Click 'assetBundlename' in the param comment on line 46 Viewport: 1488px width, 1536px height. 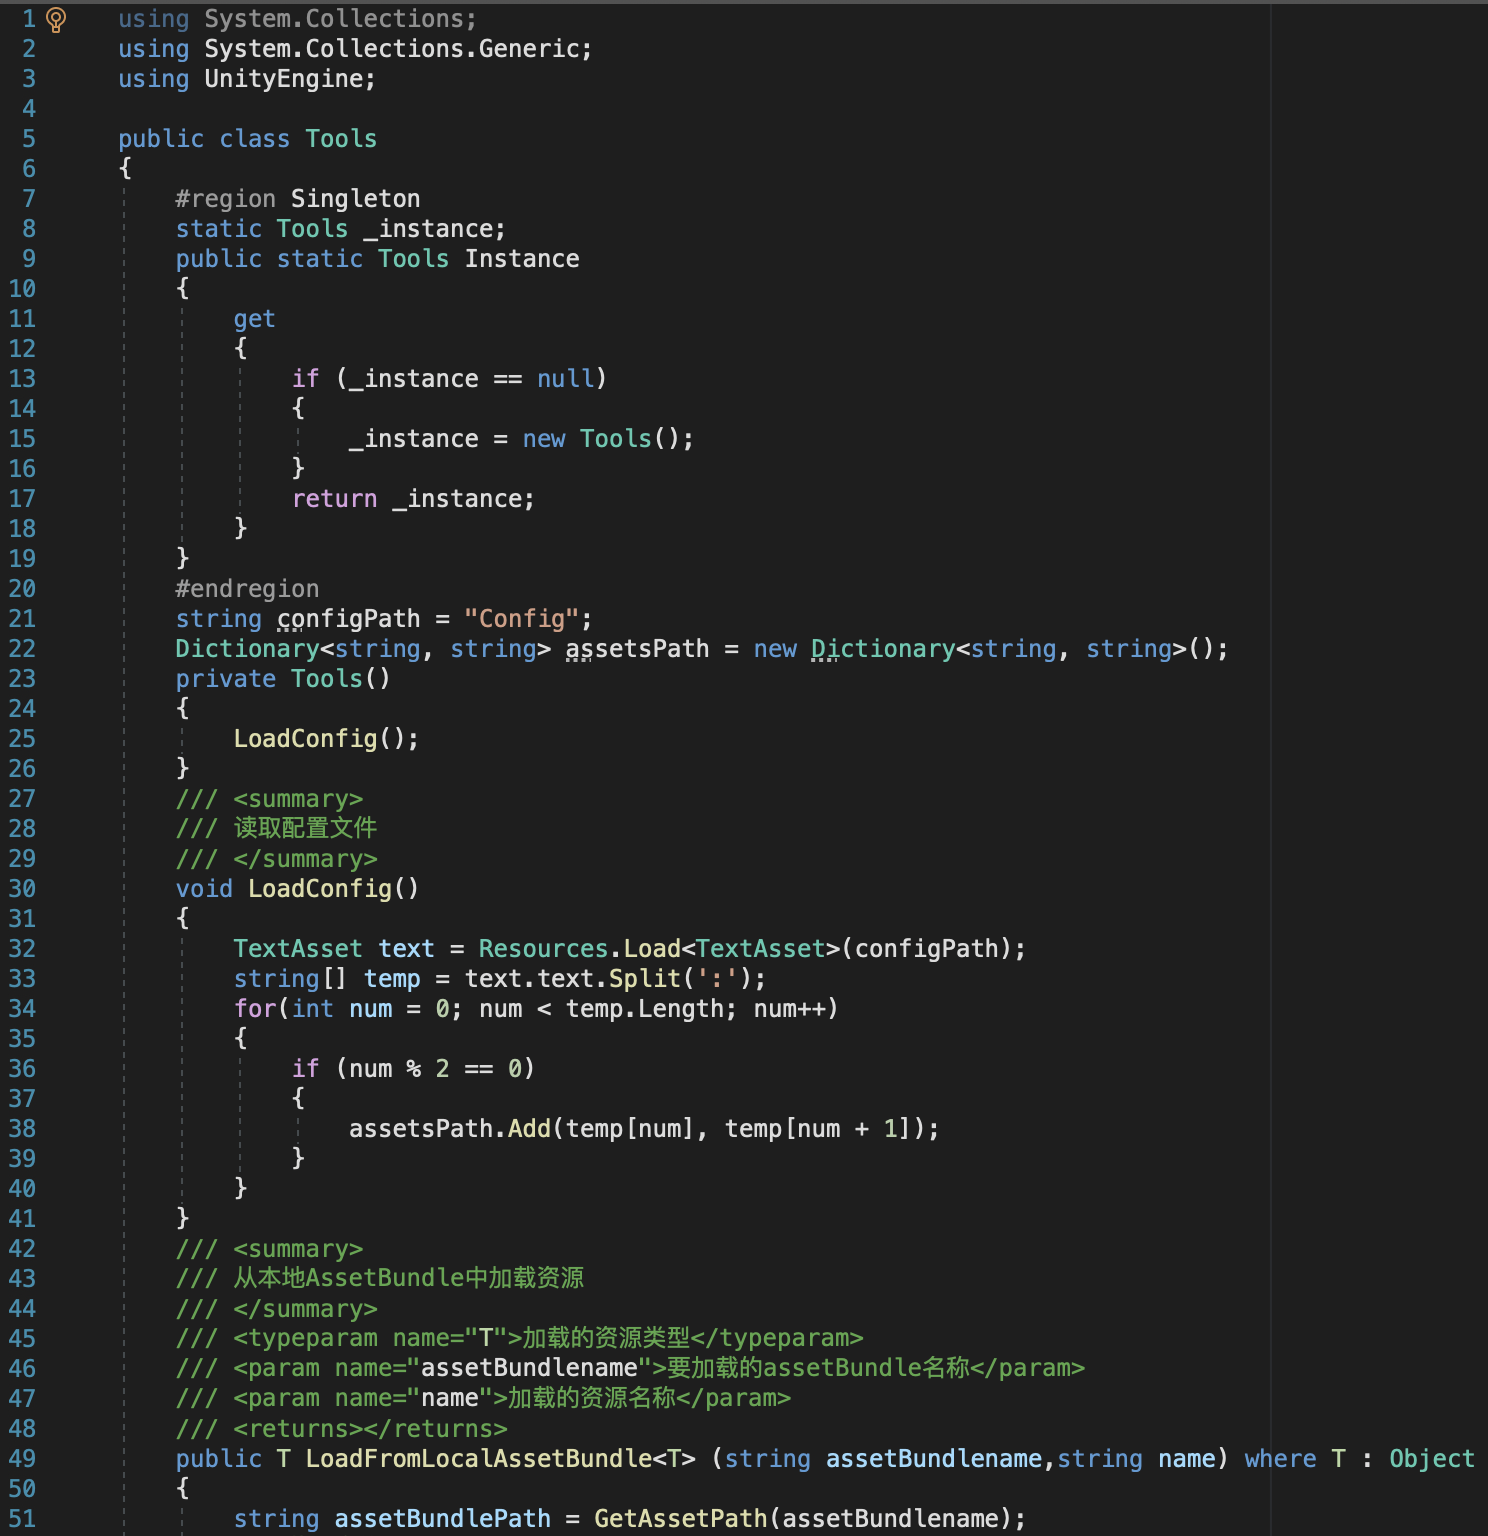[529, 1368]
